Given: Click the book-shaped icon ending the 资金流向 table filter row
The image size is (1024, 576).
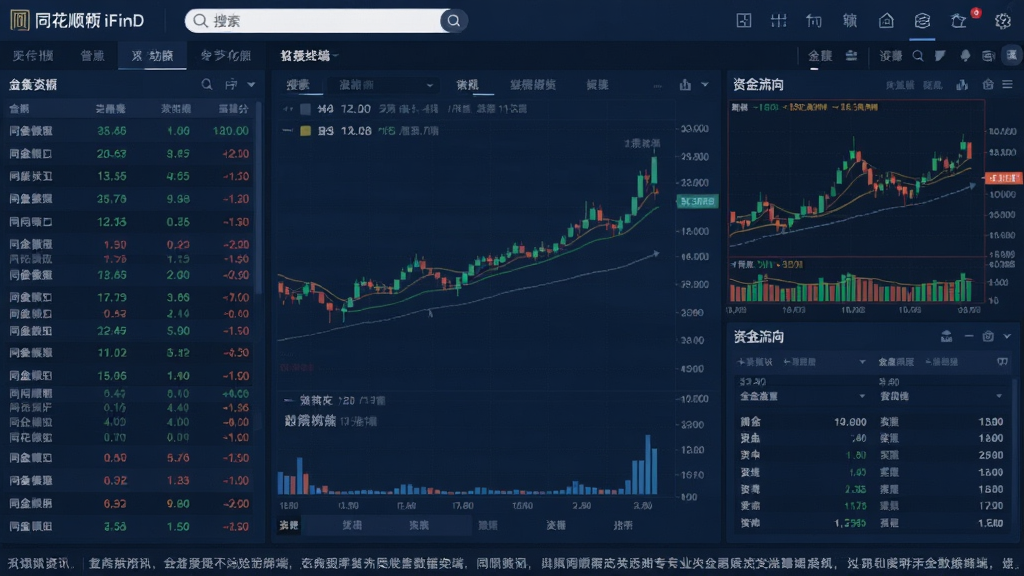Looking at the screenshot, I should [1002, 362].
